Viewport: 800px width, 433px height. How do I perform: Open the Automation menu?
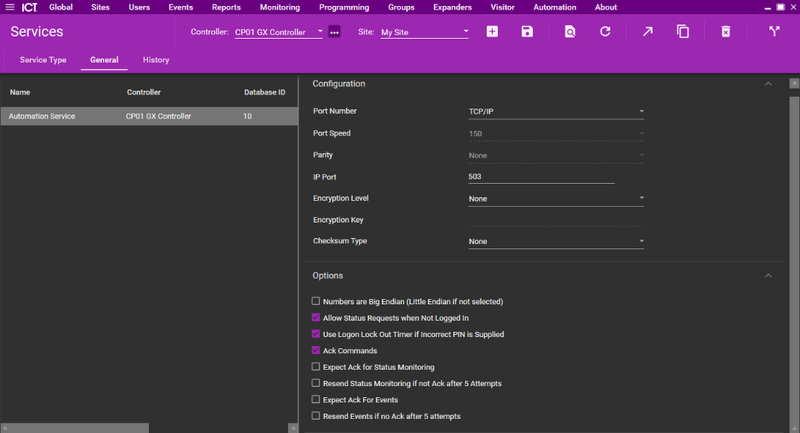(x=555, y=7)
